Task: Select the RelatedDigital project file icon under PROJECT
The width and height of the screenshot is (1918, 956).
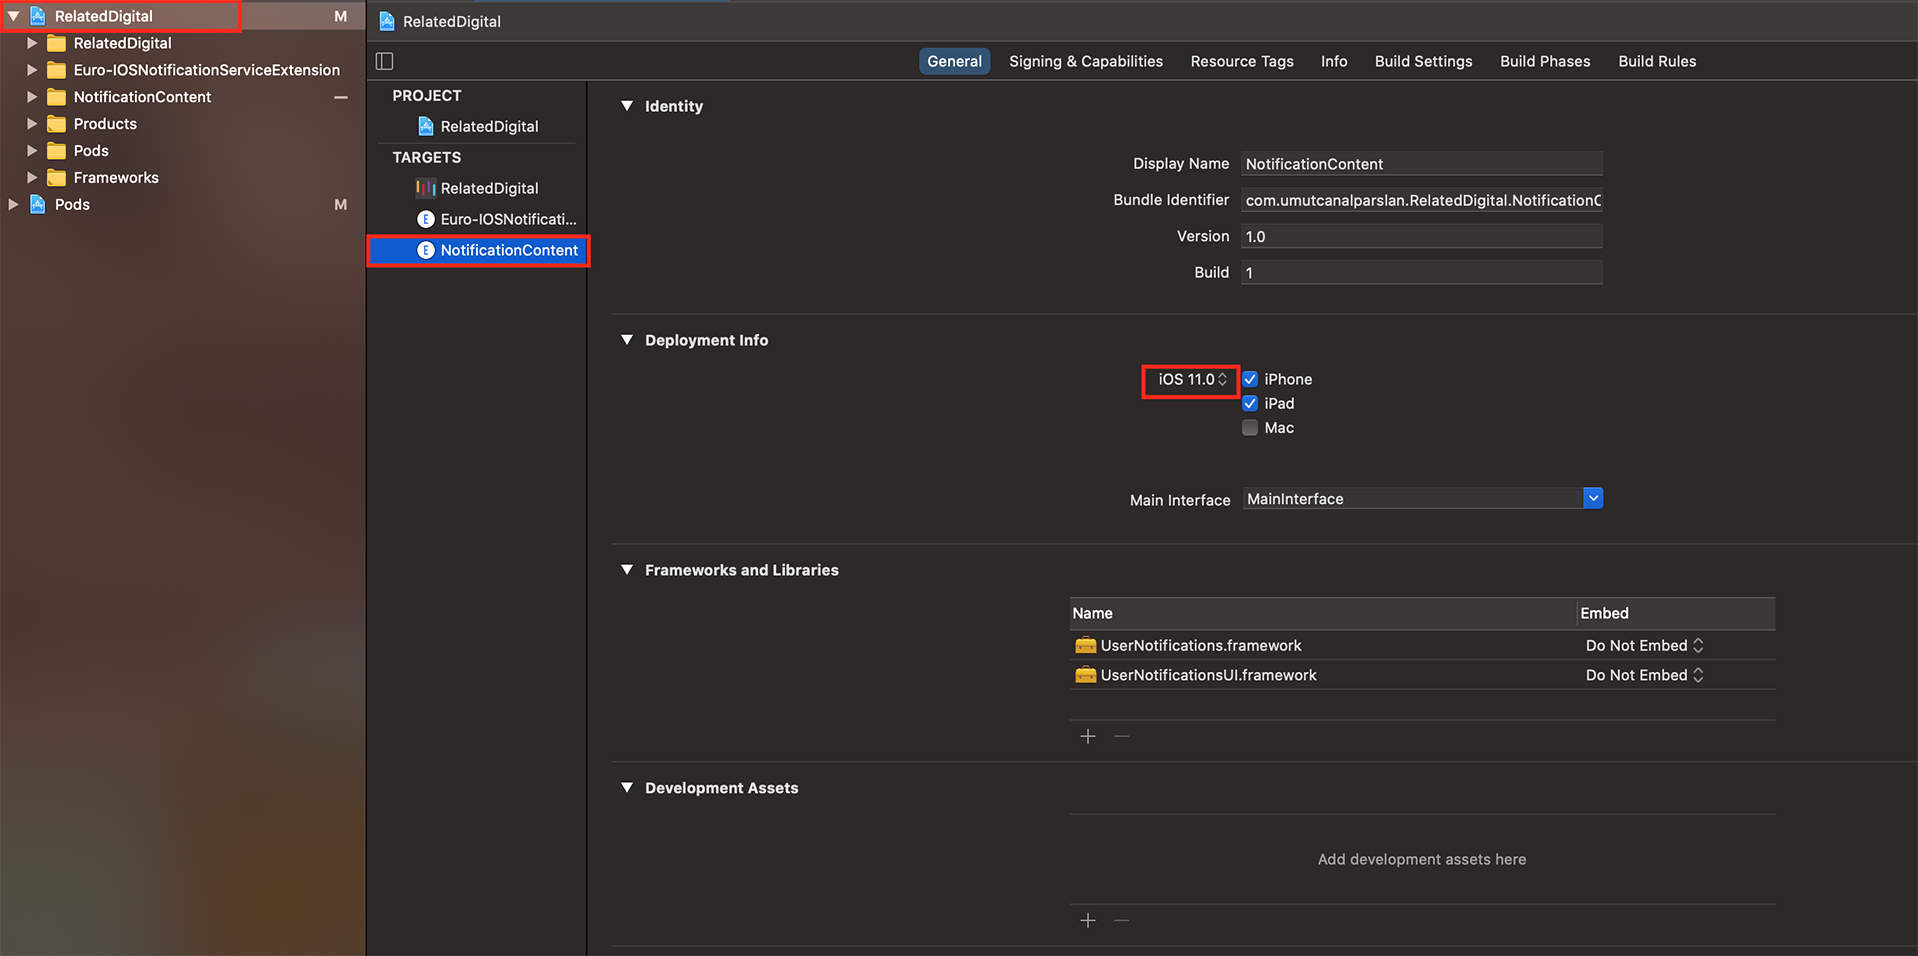Action: pos(426,126)
